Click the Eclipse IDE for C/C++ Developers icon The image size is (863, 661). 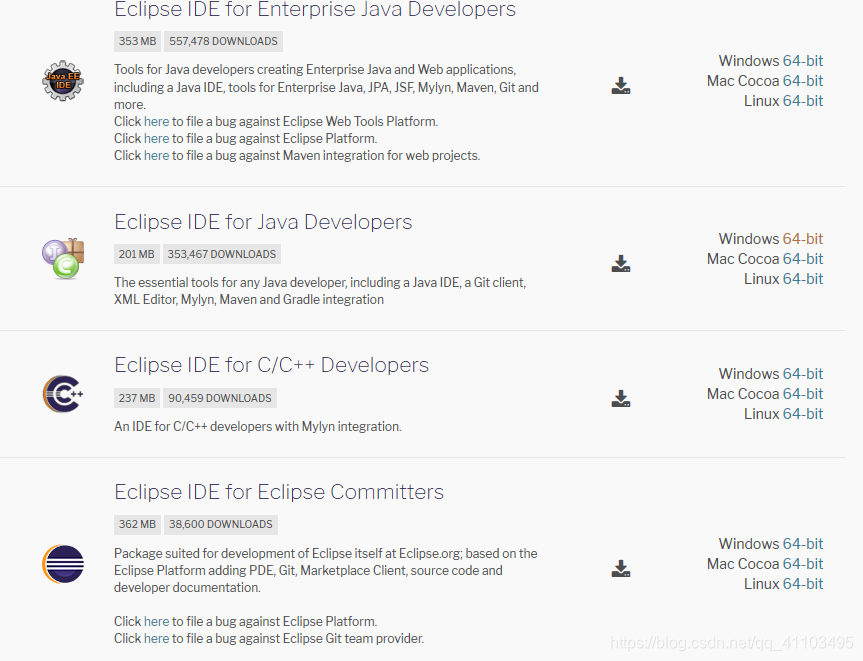(x=62, y=394)
